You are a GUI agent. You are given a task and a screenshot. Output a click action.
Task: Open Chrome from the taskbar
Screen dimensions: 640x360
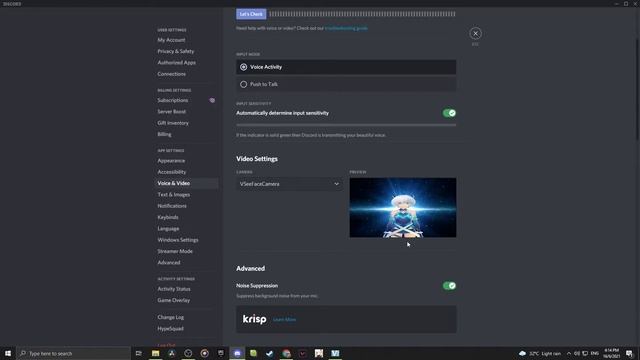click(286, 353)
